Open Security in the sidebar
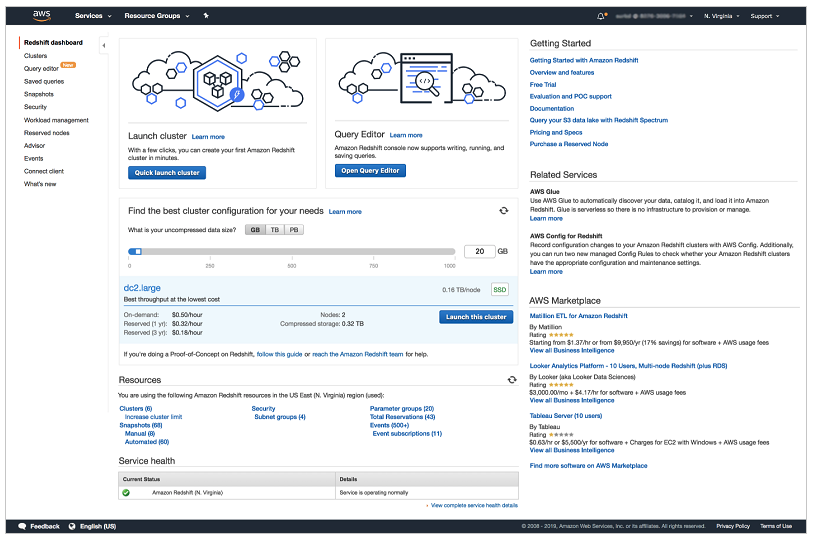813x543 pixels. click(x=35, y=107)
